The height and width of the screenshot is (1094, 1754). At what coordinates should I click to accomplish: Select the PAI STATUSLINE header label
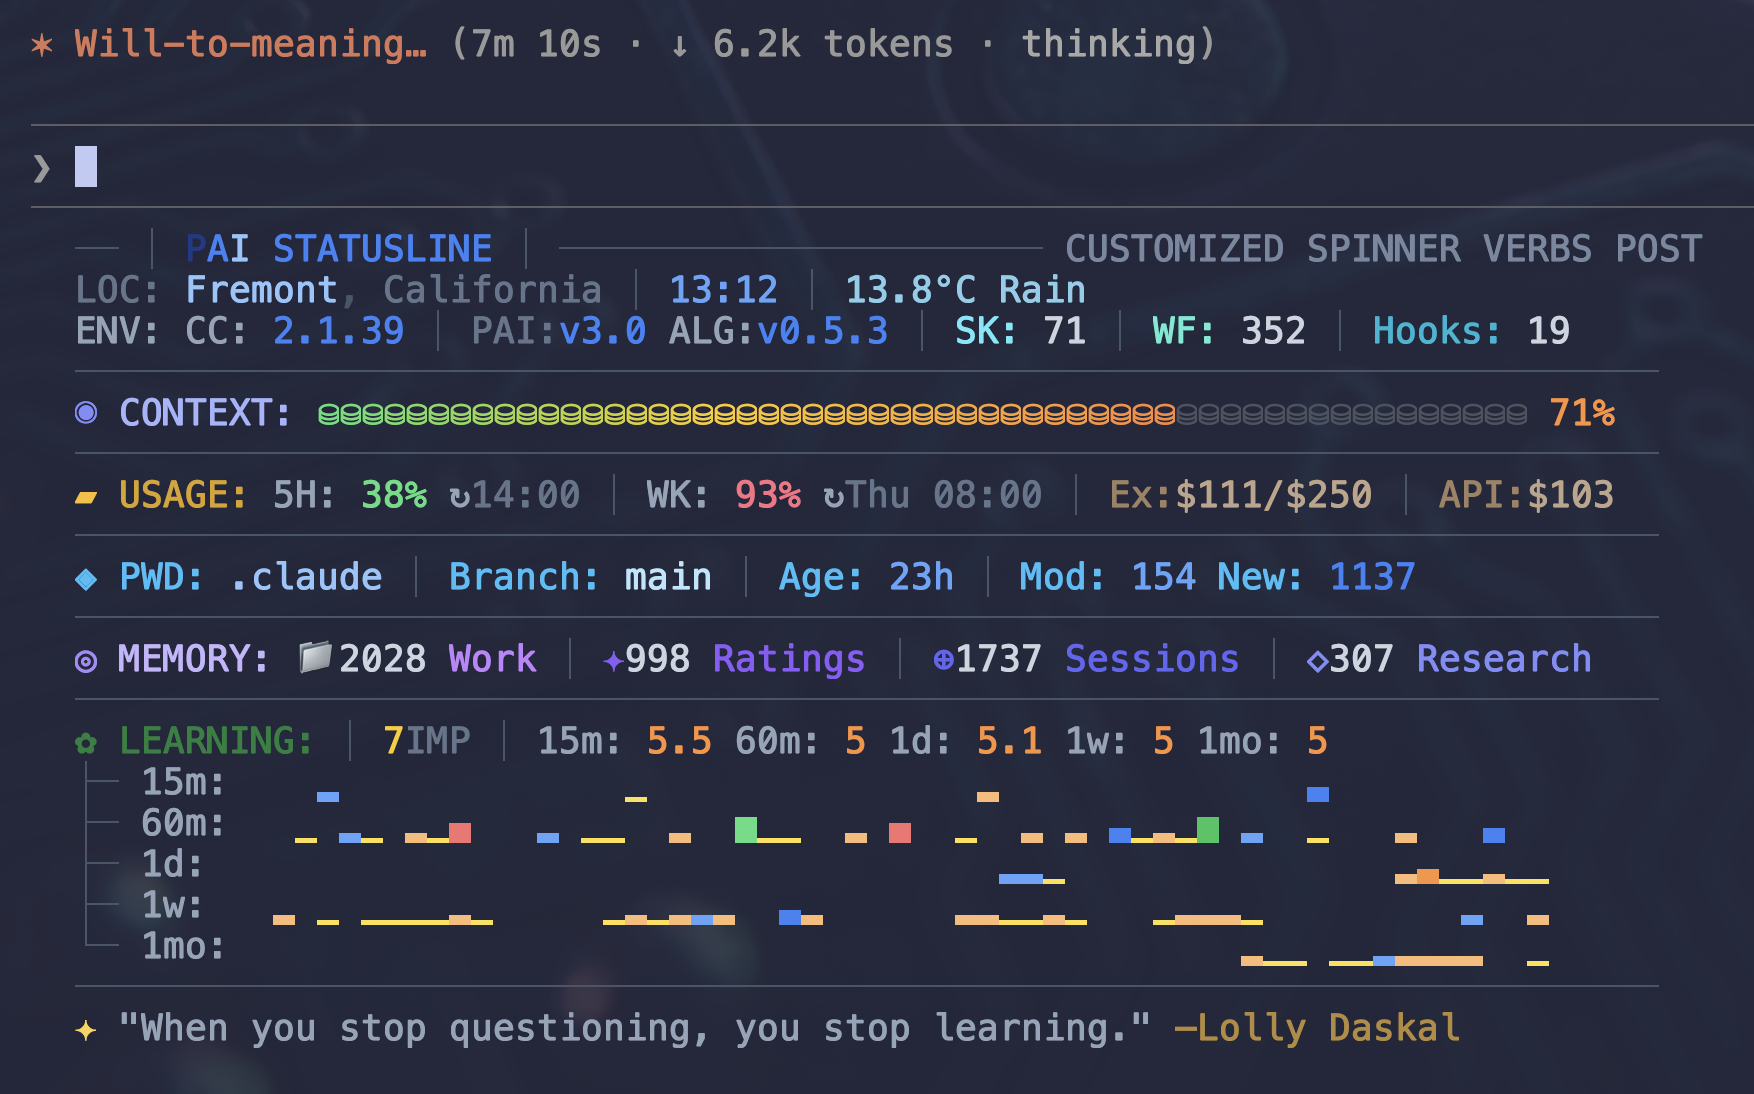click(x=339, y=249)
